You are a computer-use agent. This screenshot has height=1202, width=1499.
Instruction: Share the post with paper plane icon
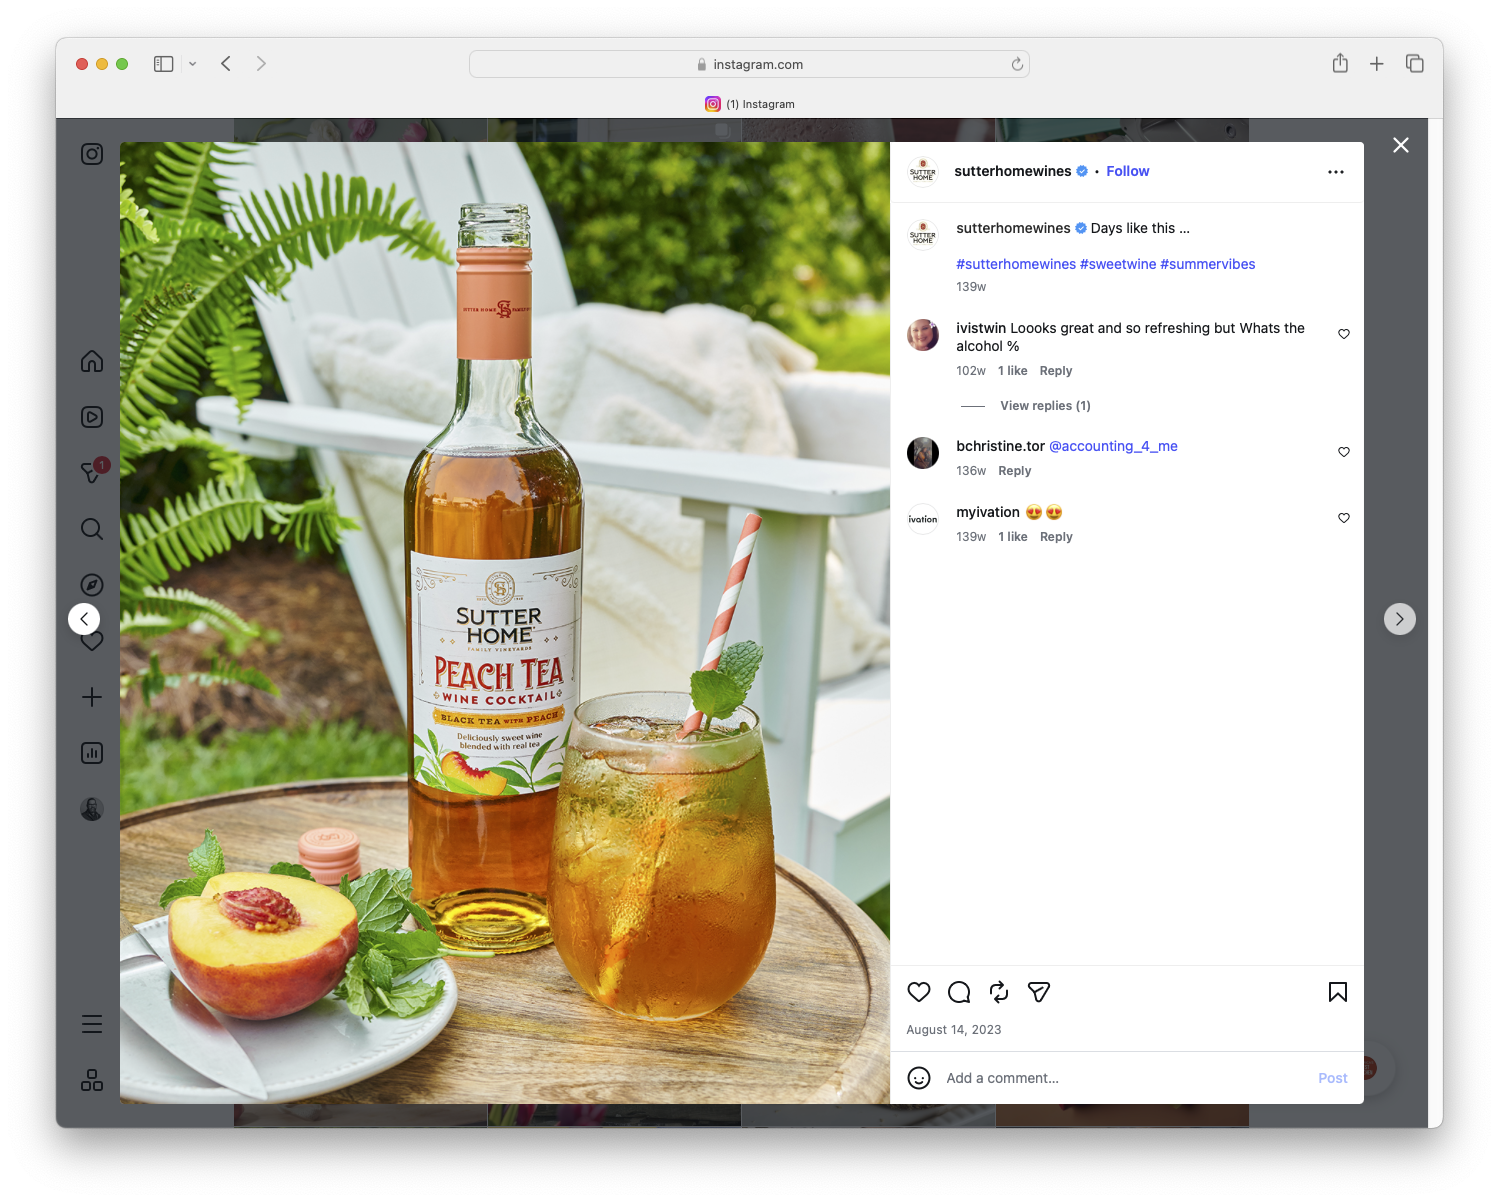pos(1039,992)
